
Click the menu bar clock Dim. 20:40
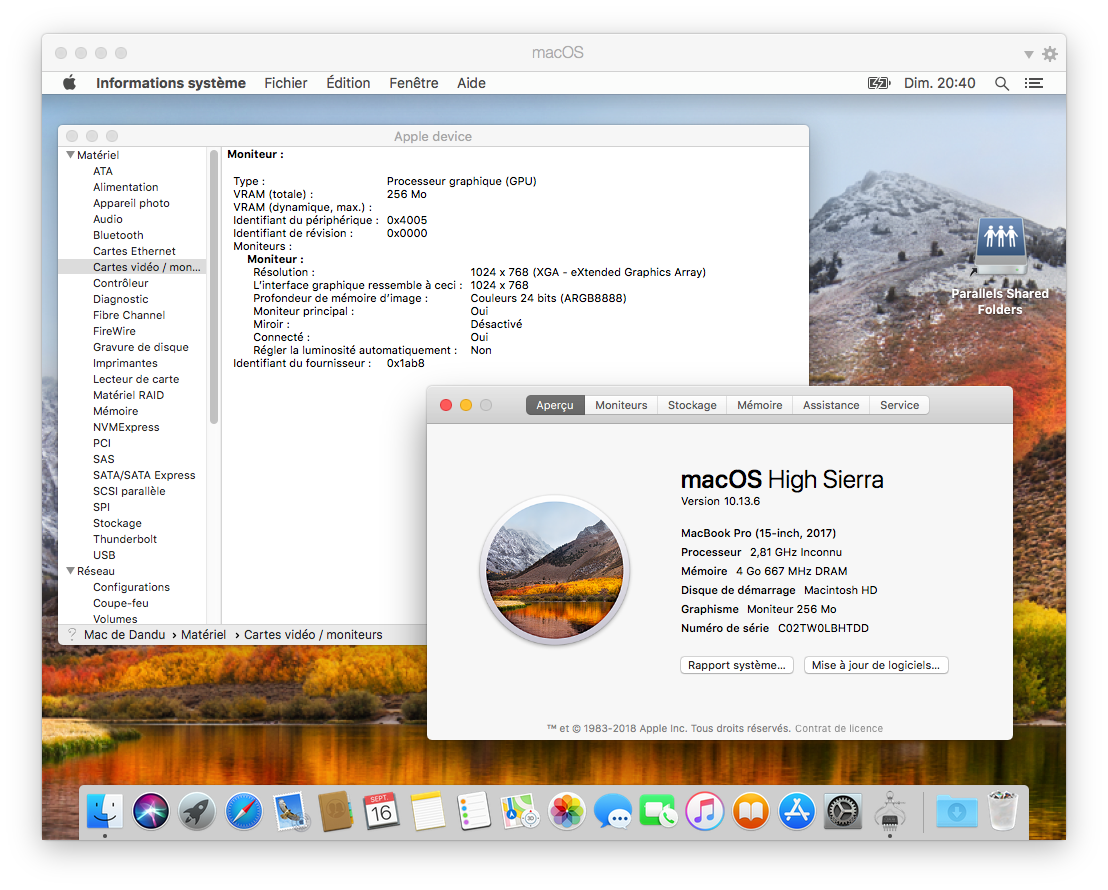939,83
